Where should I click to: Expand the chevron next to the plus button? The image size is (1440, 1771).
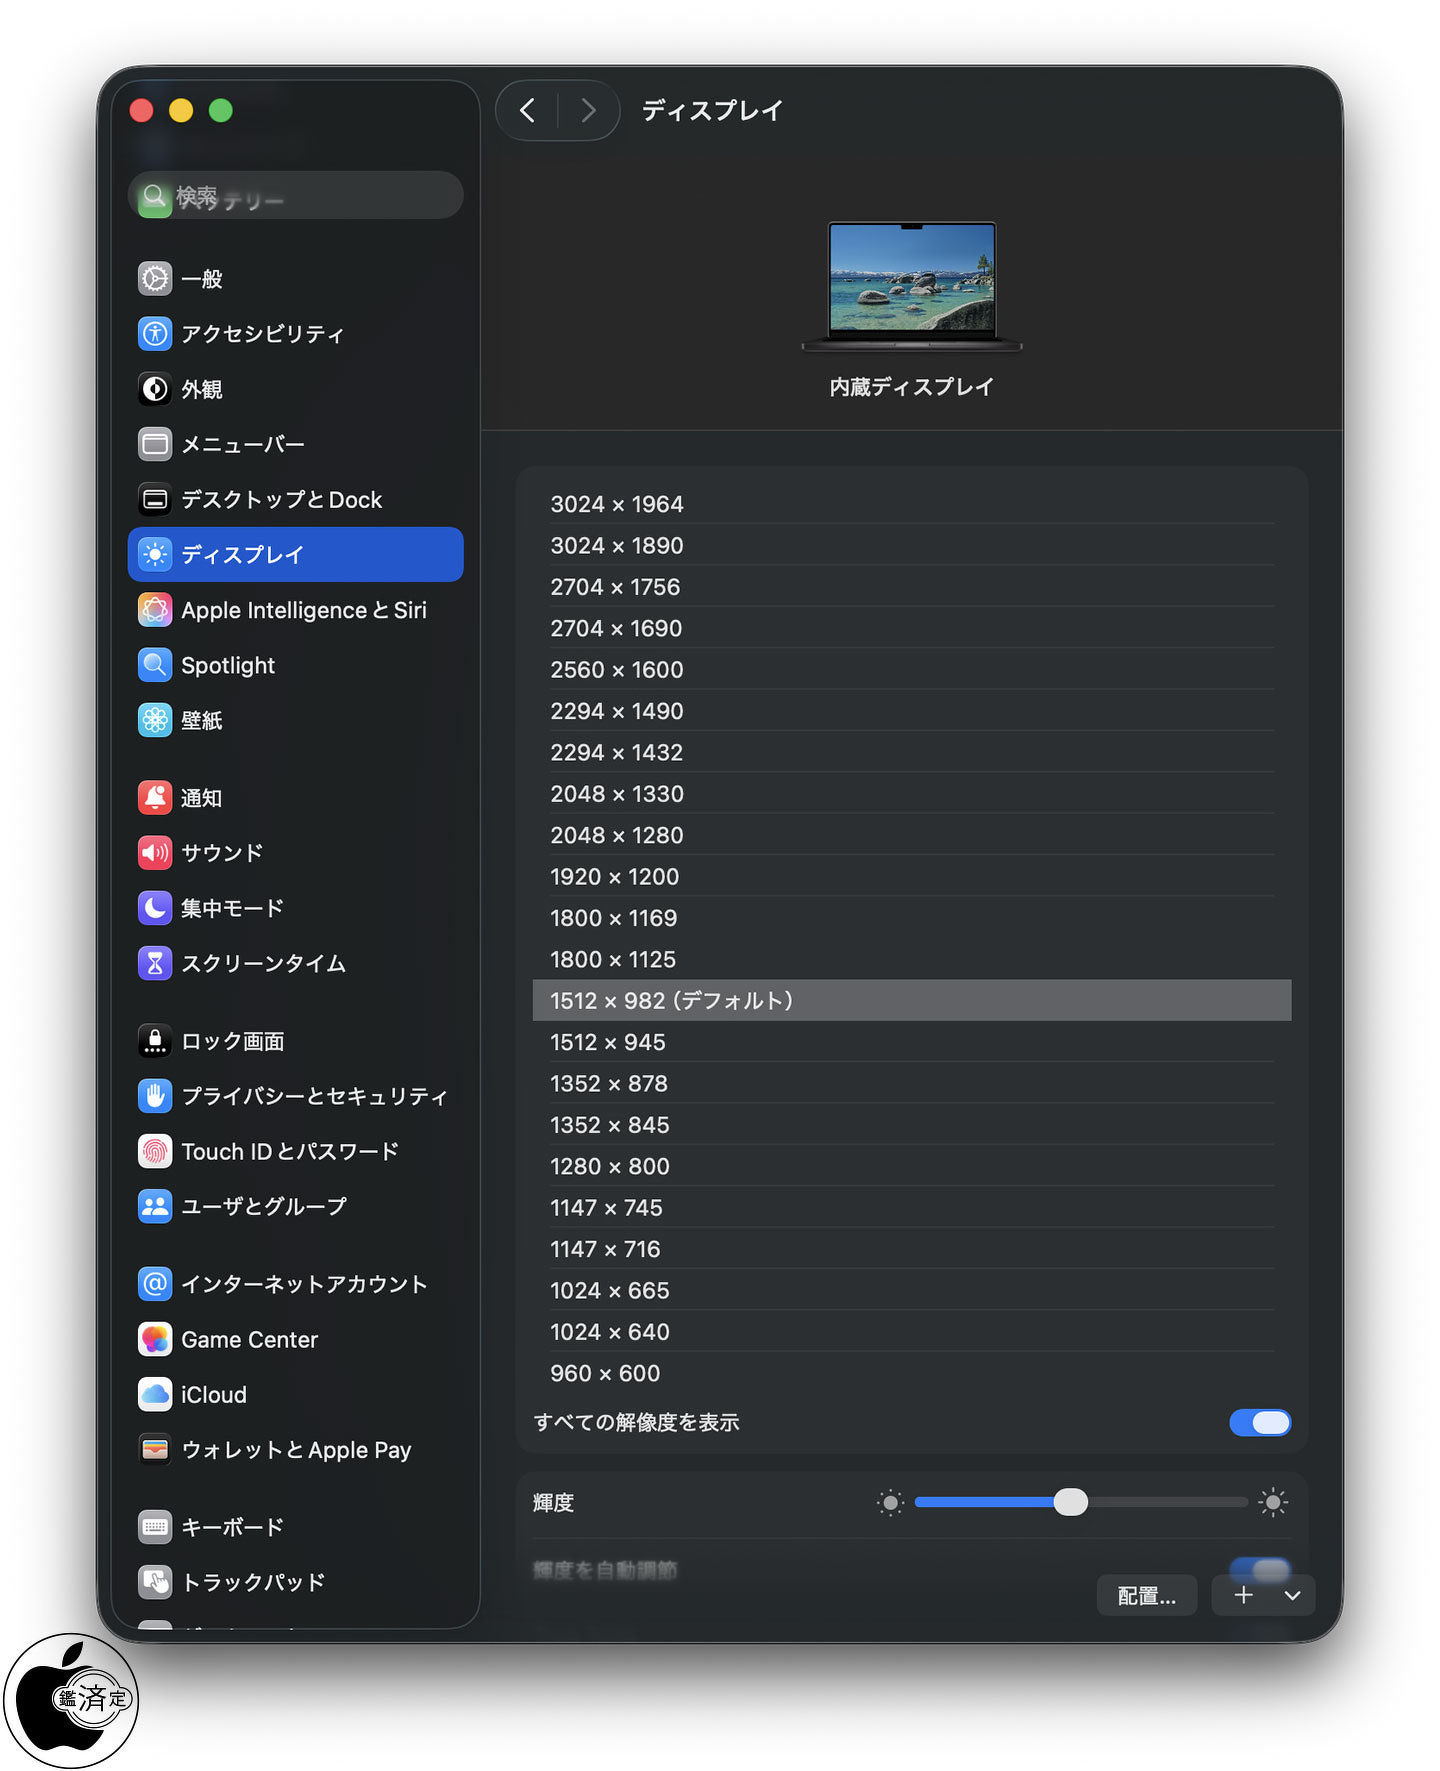tap(1292, 1595)
